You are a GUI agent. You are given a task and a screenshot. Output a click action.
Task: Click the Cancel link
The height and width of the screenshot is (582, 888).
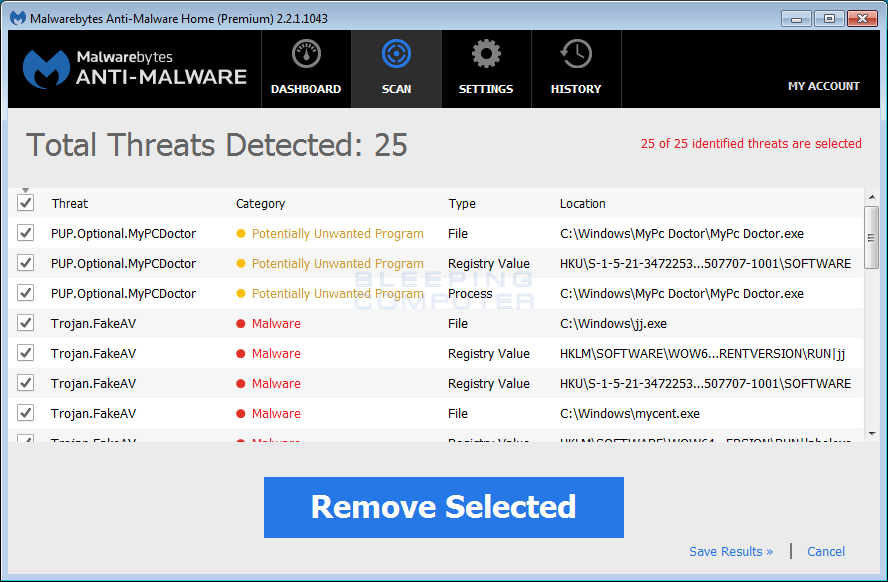coord(826,551)
